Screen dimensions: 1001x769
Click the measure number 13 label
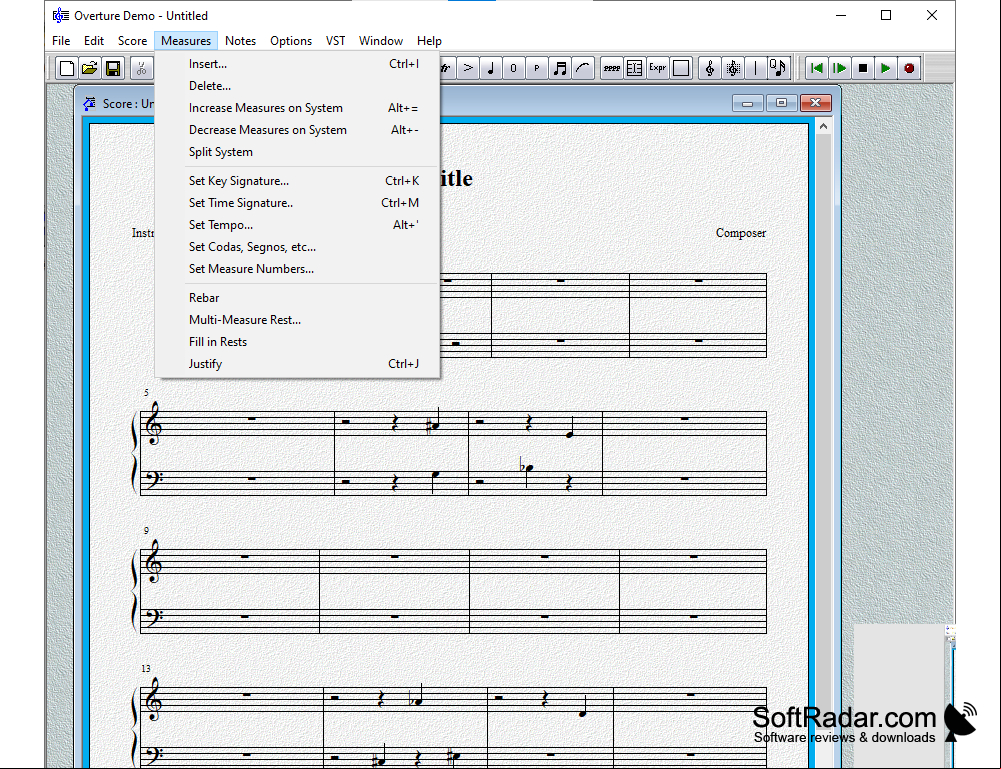click(146, 668)
